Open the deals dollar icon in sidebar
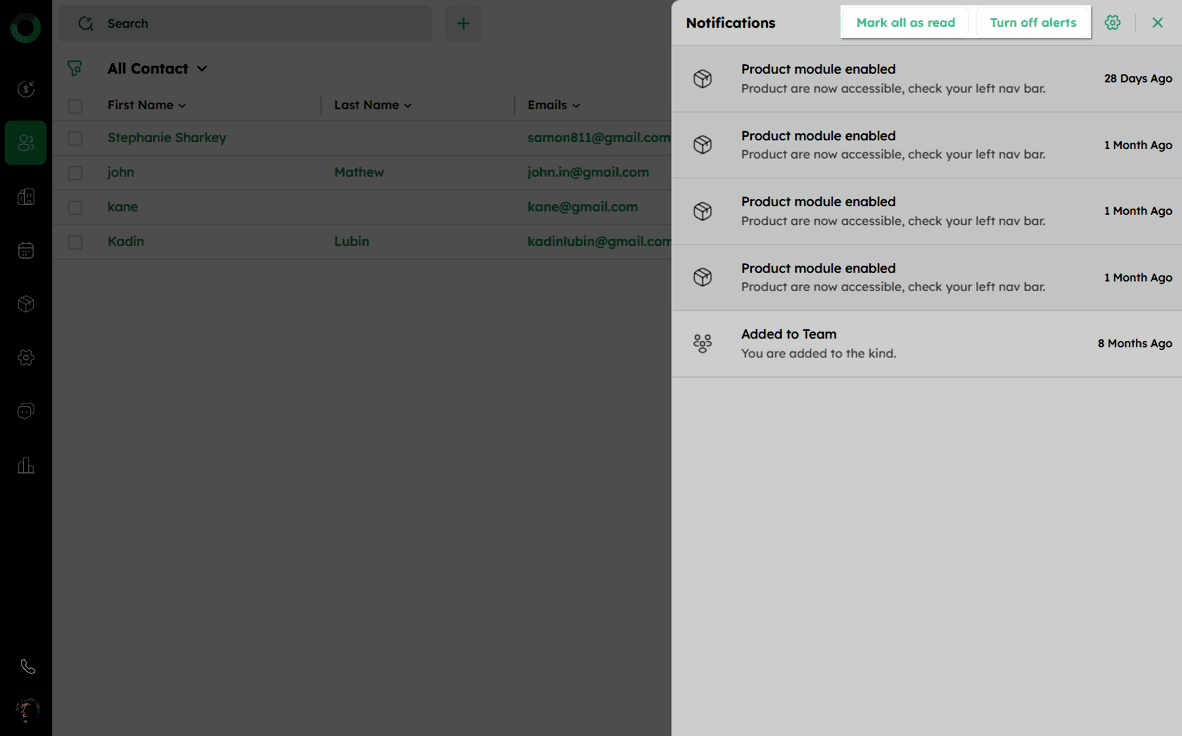The height and width of the screenshot is (736, 1182). coord(26,89)
